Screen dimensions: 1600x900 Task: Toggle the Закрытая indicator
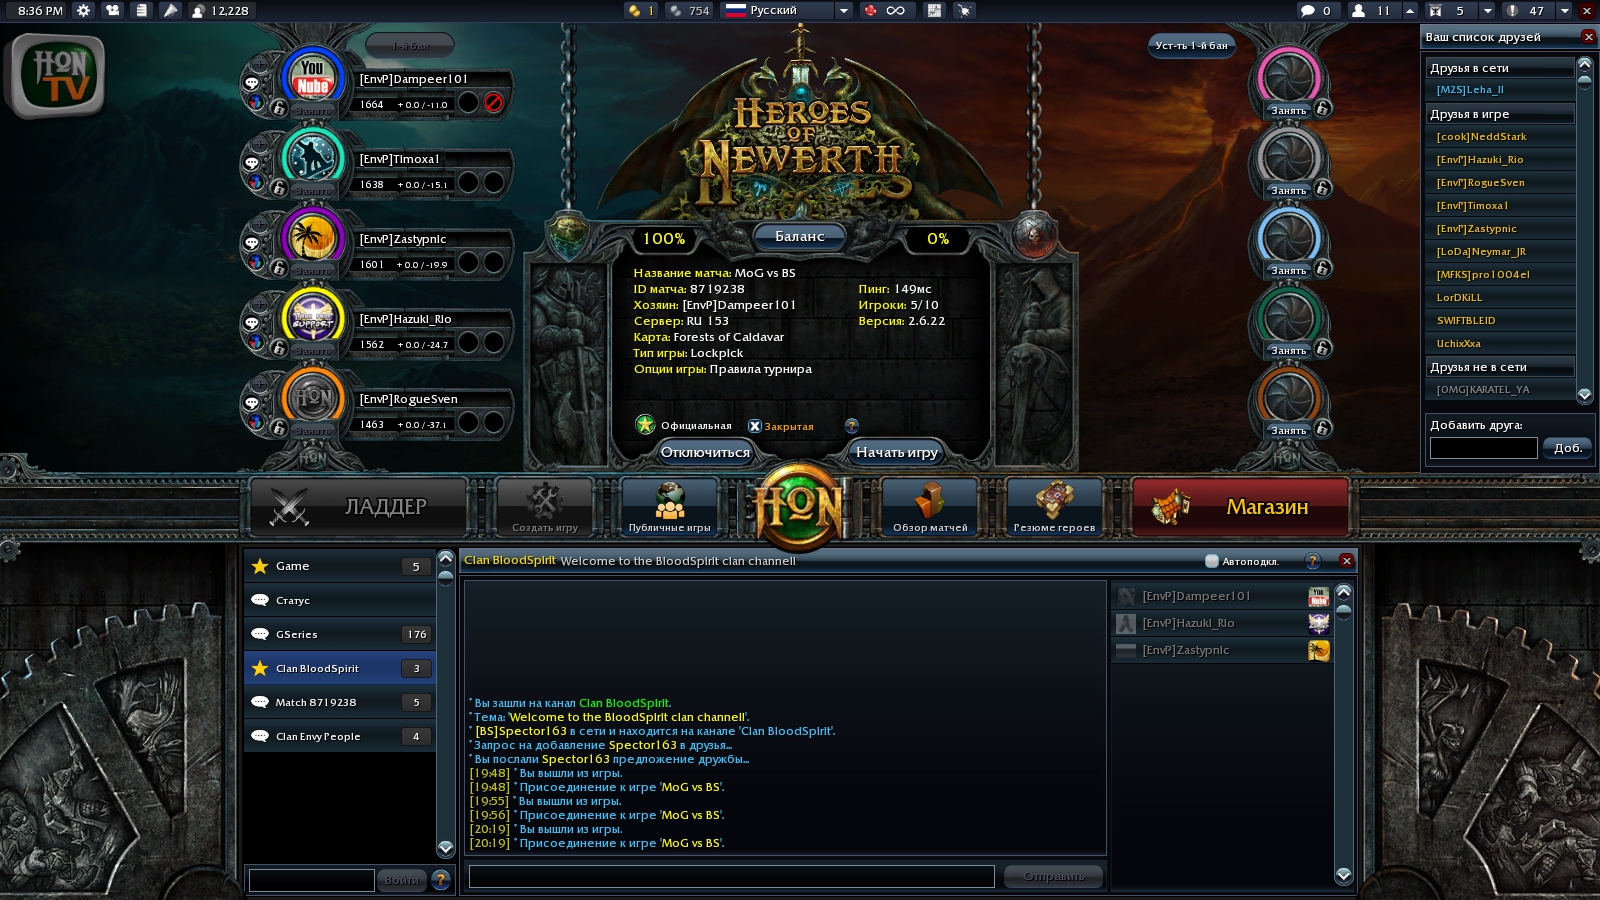click(755, 426)
